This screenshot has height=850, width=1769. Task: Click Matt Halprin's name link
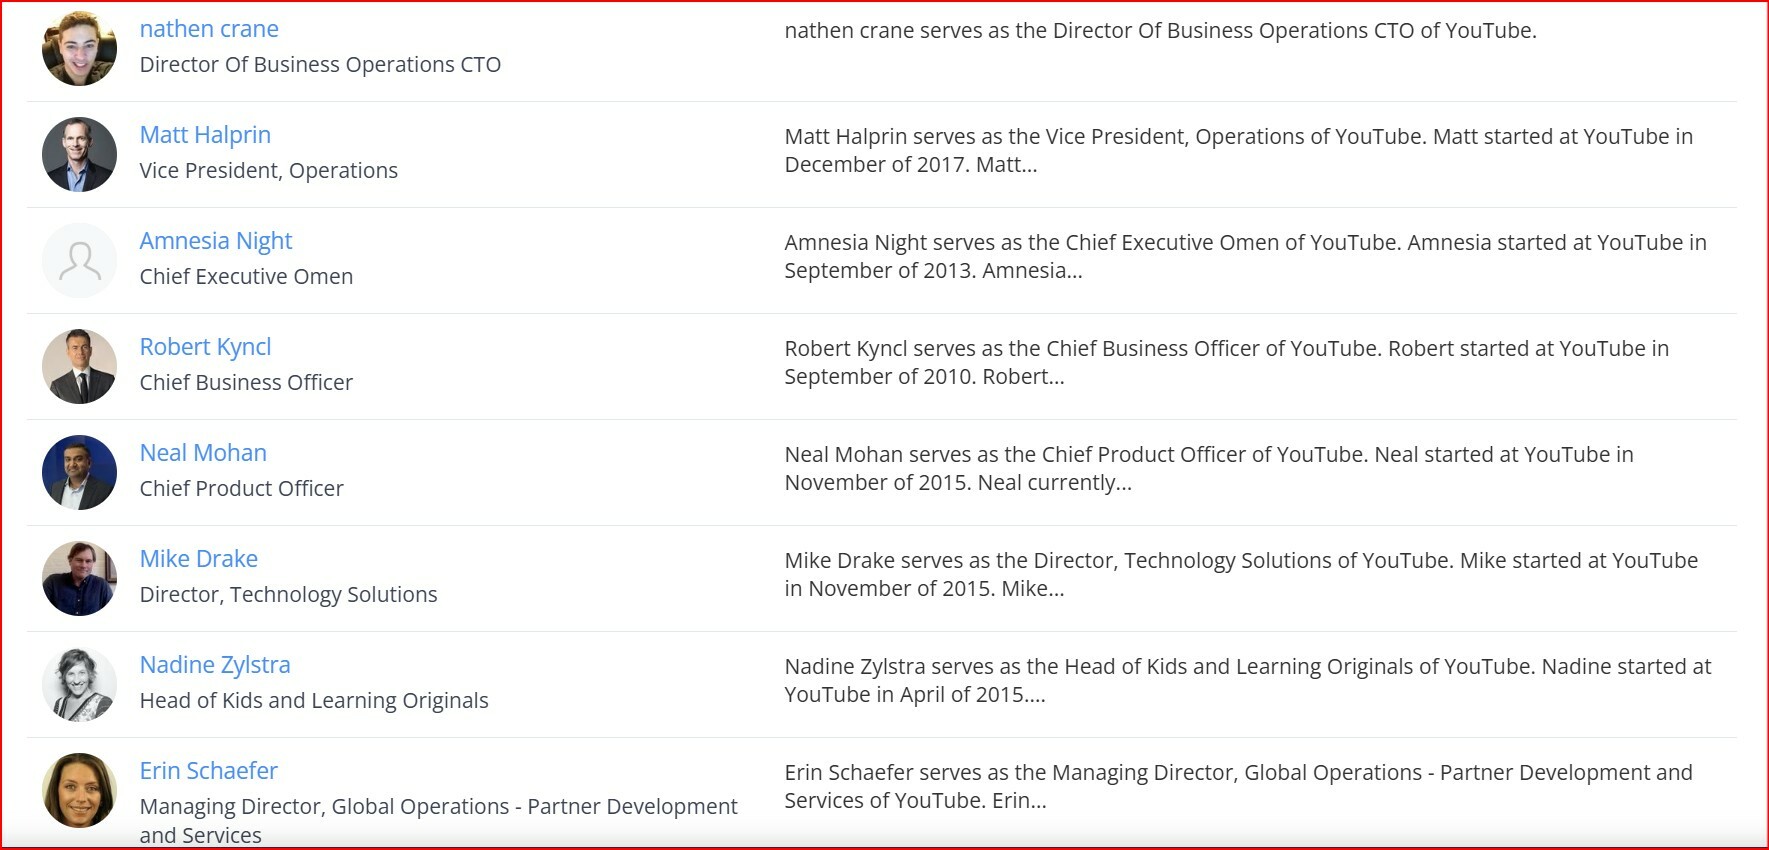(205, 135)
